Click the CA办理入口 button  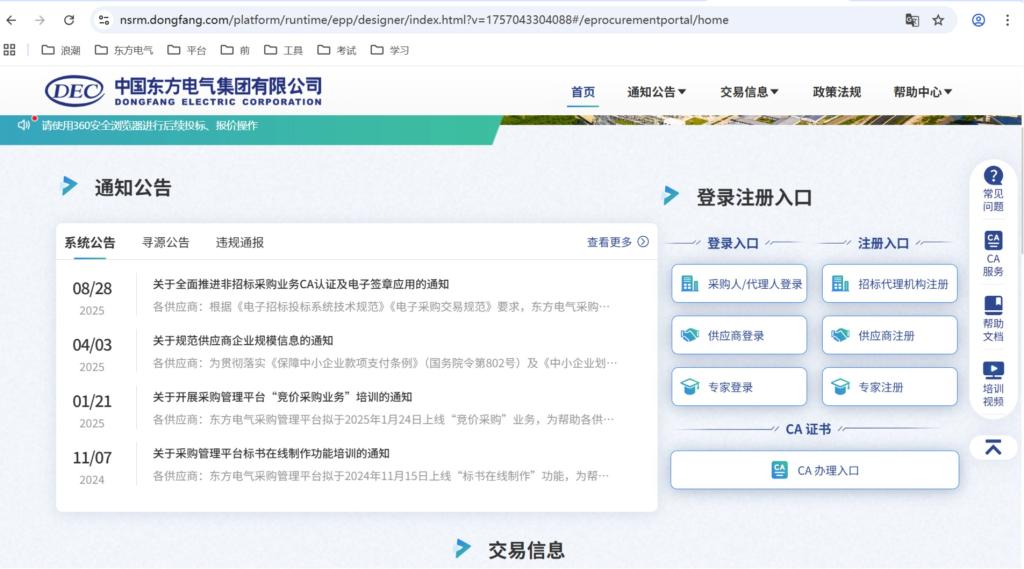coord(814,470)
